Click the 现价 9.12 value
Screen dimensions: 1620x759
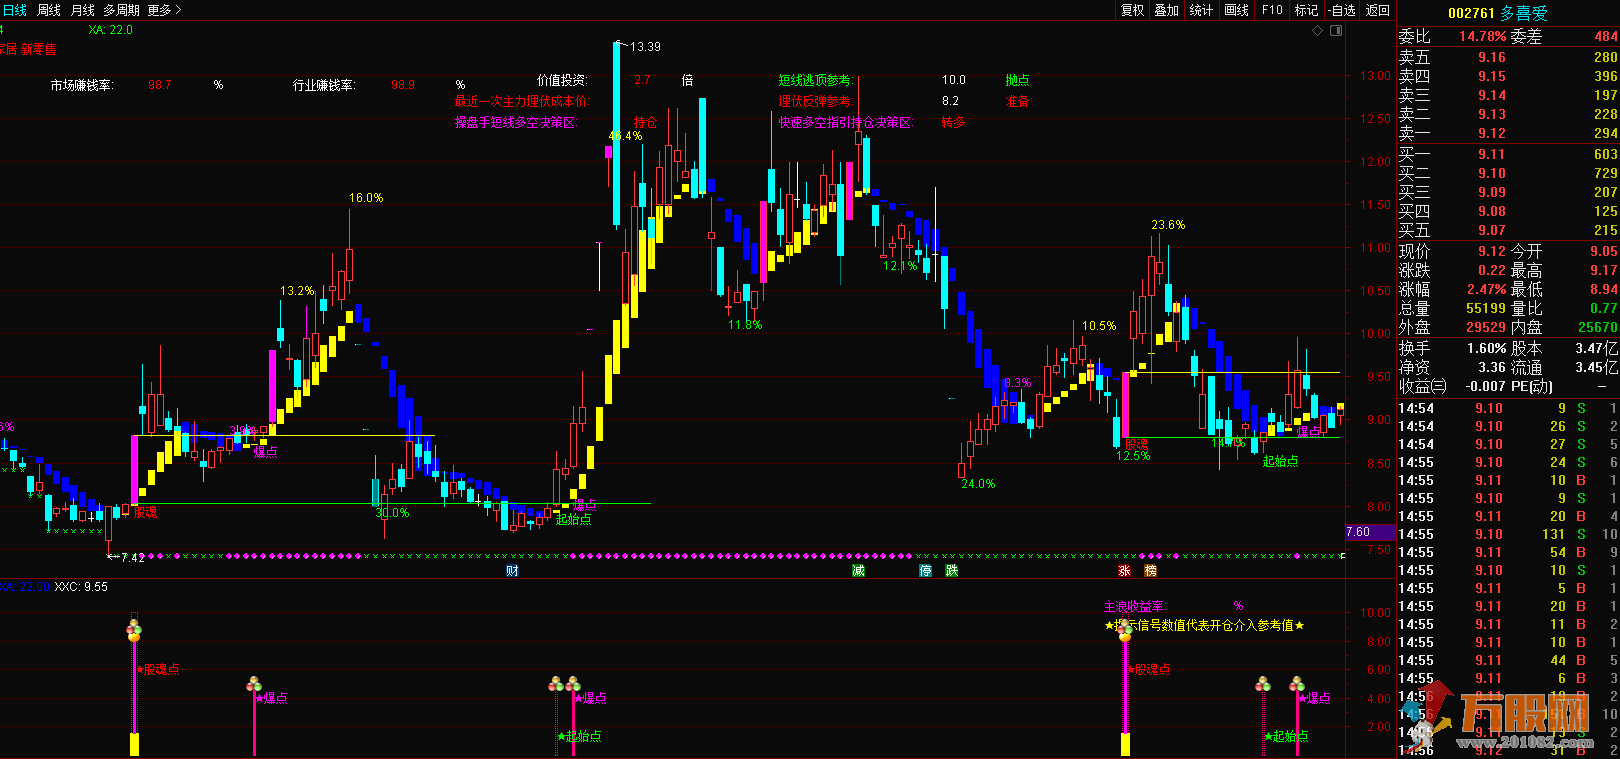pos(1492,252)
